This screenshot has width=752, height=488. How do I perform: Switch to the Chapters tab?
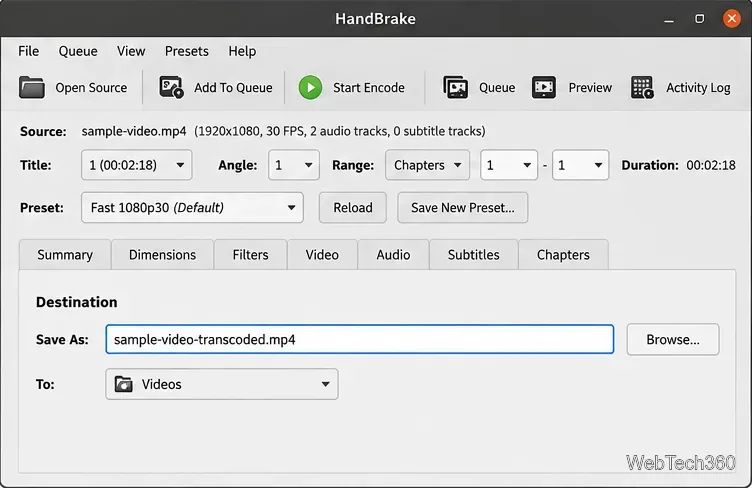tap(563, 255)
